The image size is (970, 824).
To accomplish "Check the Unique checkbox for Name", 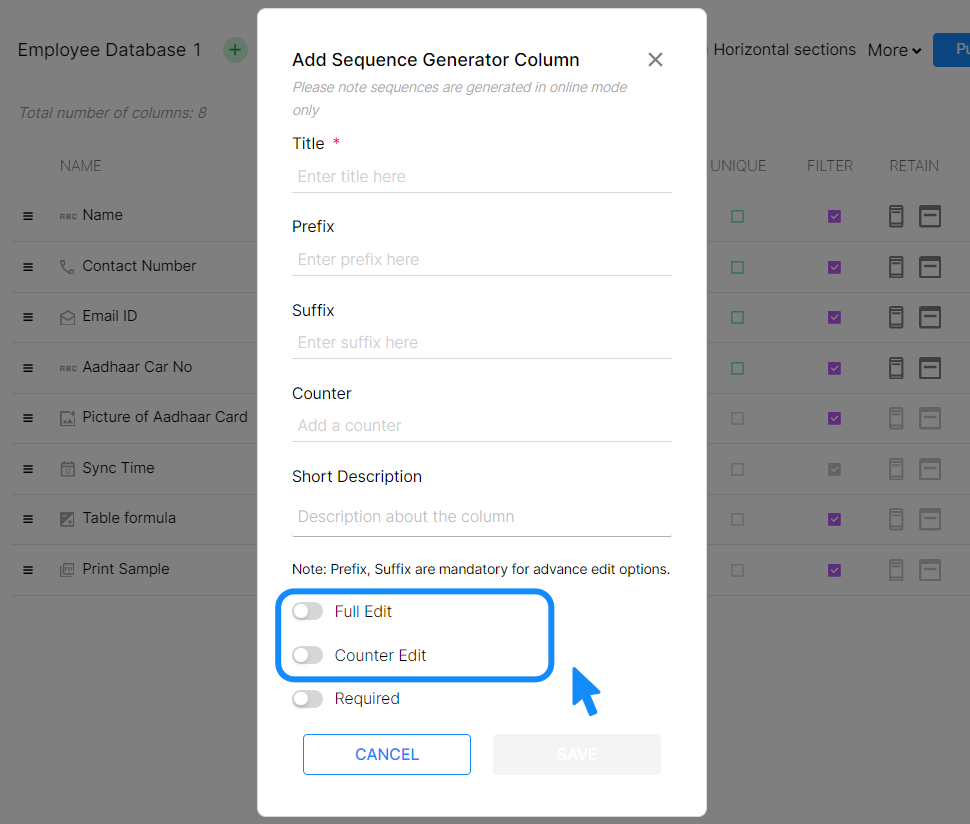I will pyautogui.click(x=737, y=216).
